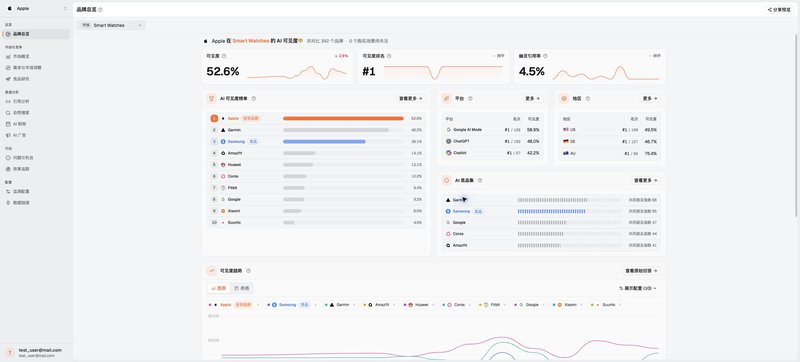This screenshot has height=362, width=800.
Task: Click ChatGPT platform row
Action: pyautogui.click(x=492, y=141)
